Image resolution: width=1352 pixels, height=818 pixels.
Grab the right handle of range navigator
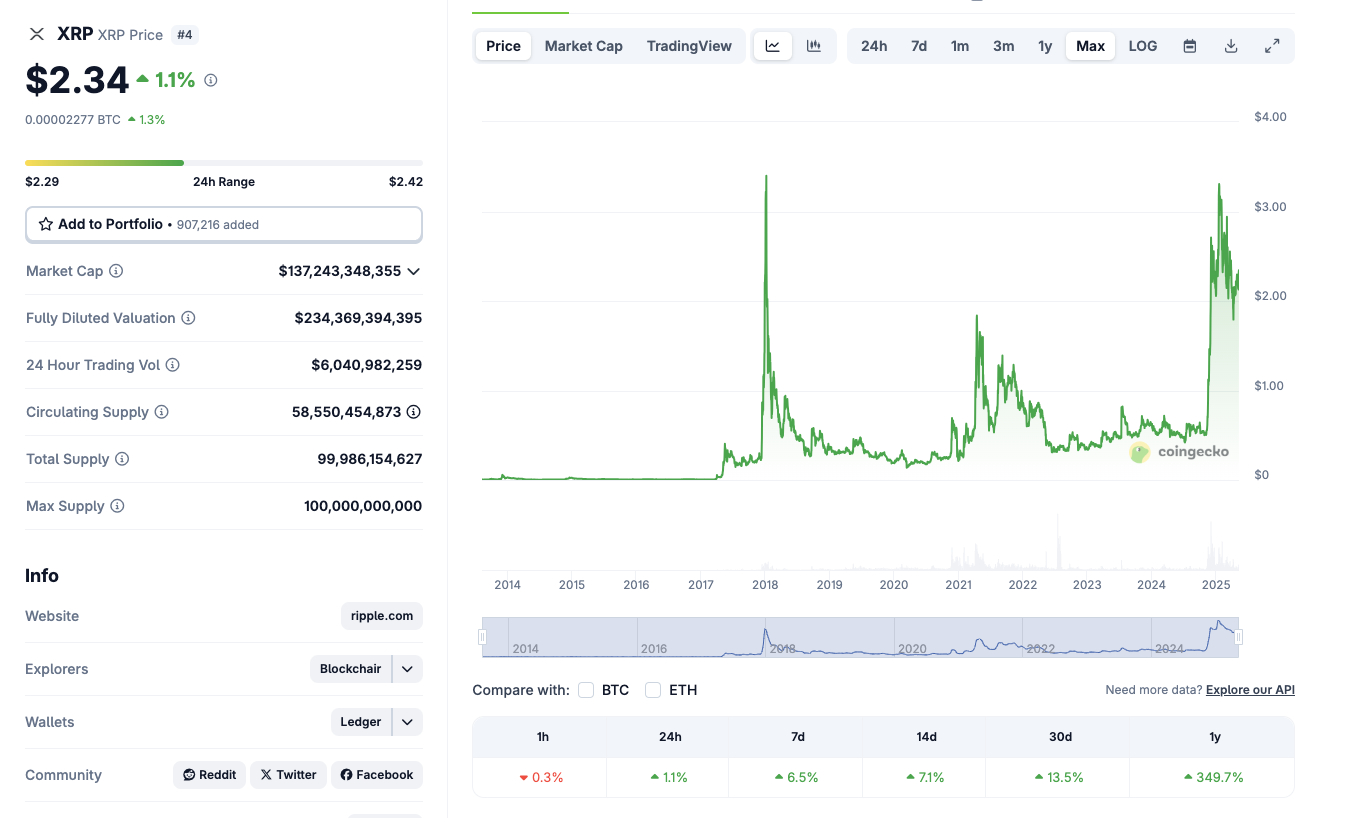point(1238,637)
